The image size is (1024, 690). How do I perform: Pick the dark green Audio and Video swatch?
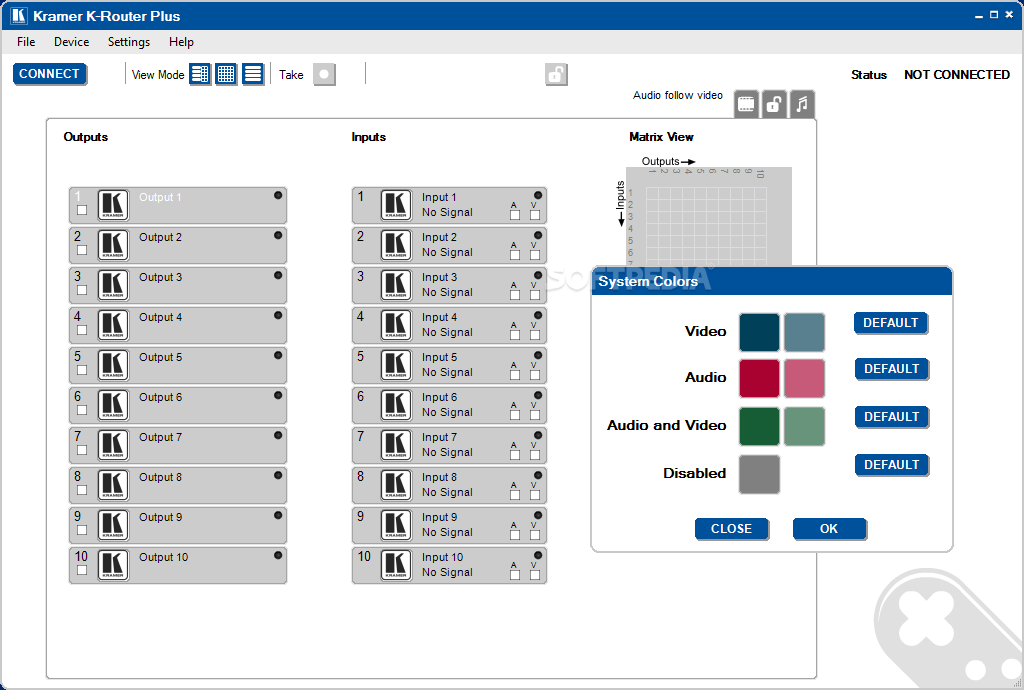(x=759, y=426)
